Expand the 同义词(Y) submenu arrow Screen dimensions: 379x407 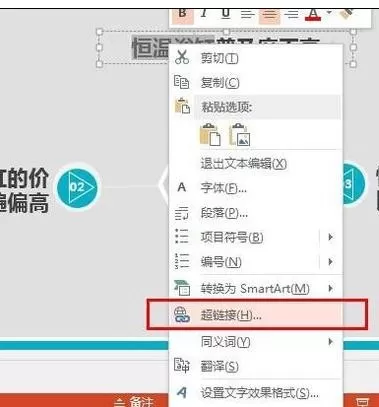pyautogui.click(x=330, y=342)
